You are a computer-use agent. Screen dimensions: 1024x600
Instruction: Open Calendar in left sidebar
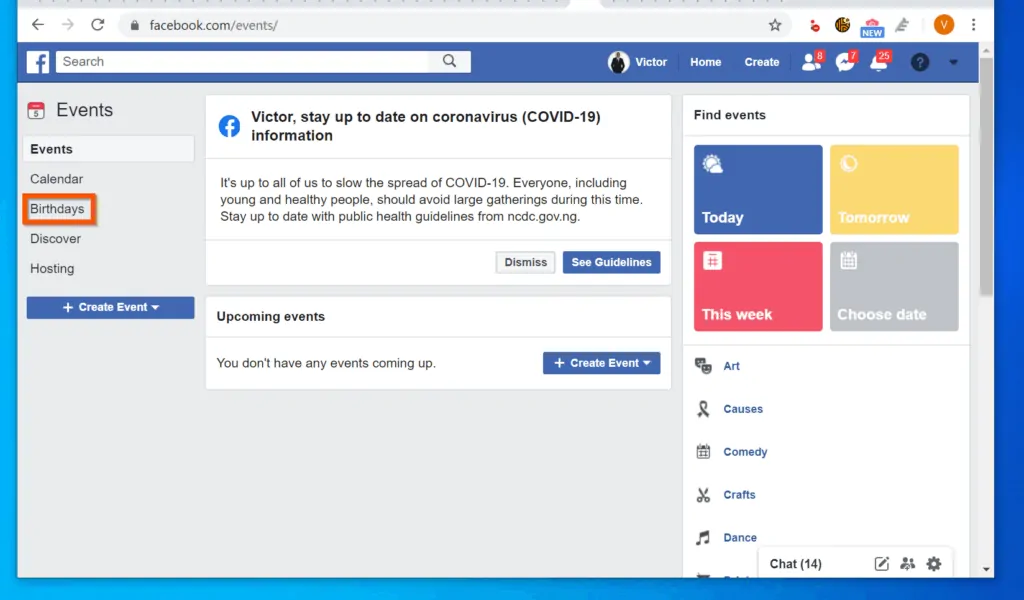(x=57, y=179)
